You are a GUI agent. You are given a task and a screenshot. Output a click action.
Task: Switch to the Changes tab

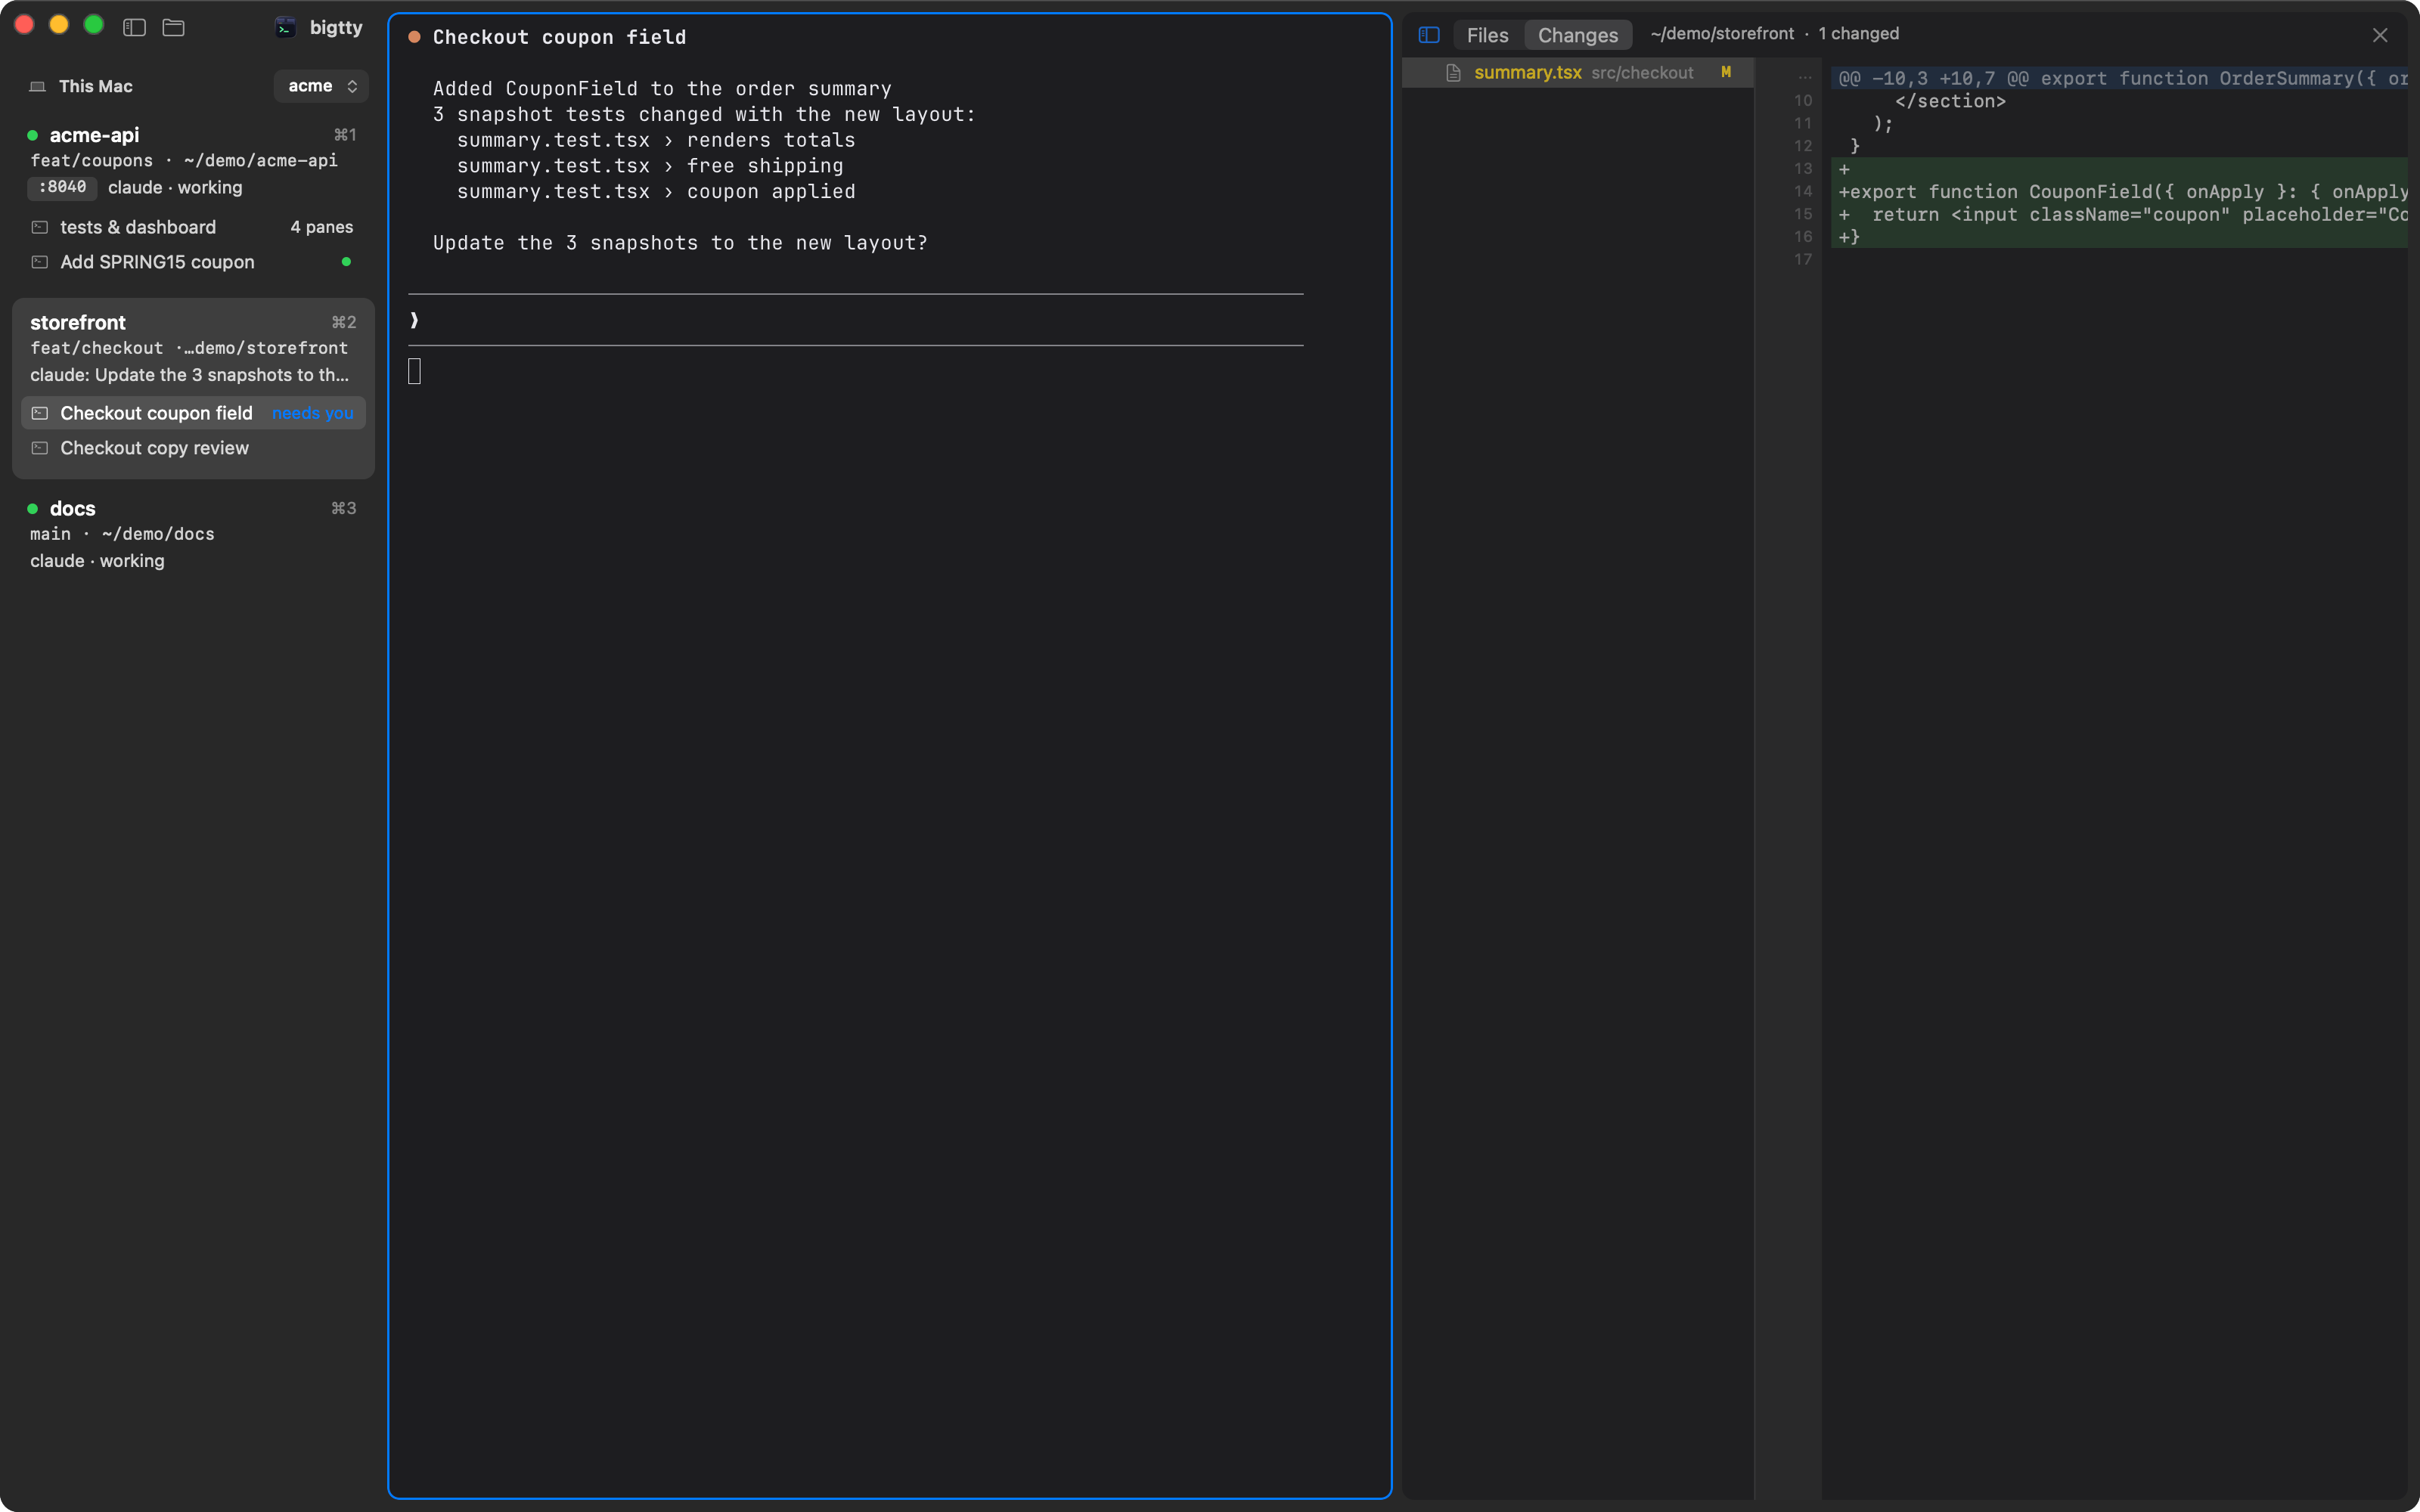pos(1578,35)
